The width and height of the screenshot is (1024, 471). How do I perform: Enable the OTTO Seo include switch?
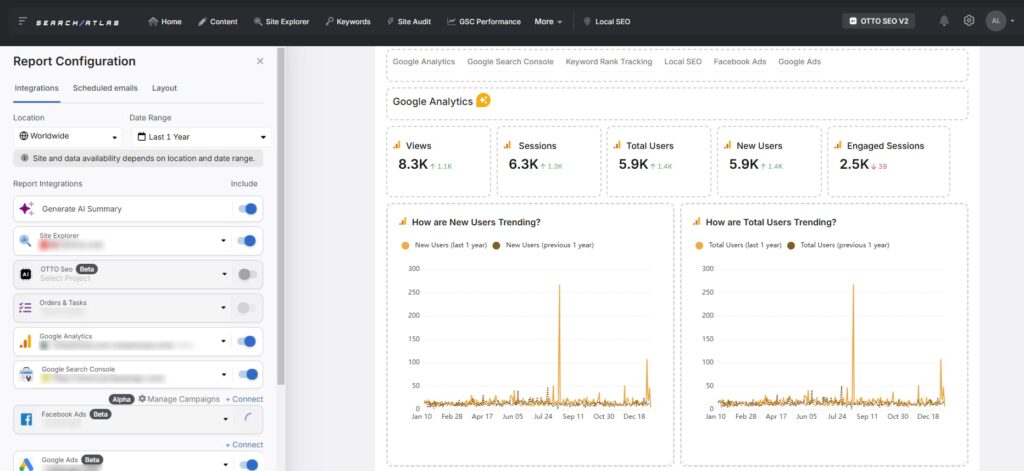pyautogui.click(x=248, y=274)
